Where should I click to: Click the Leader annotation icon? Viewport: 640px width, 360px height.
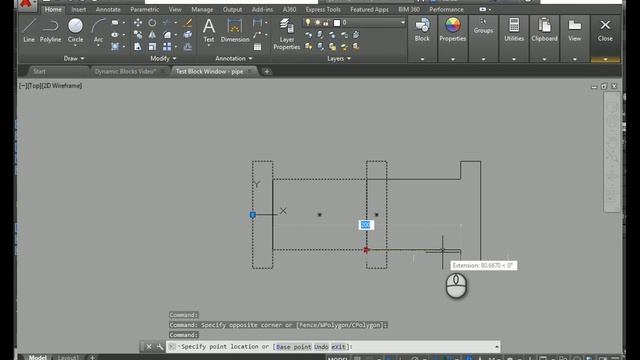pos(257,35)
